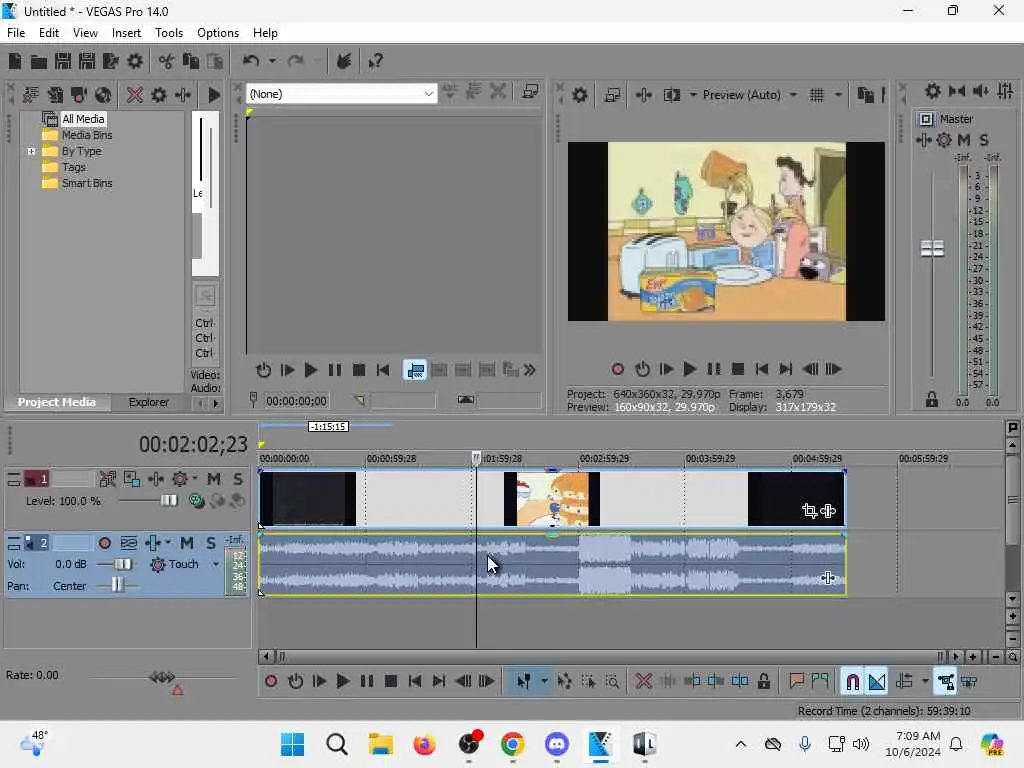Stop playback in the video preview
1024x768 pixels.
pos(738,370)
